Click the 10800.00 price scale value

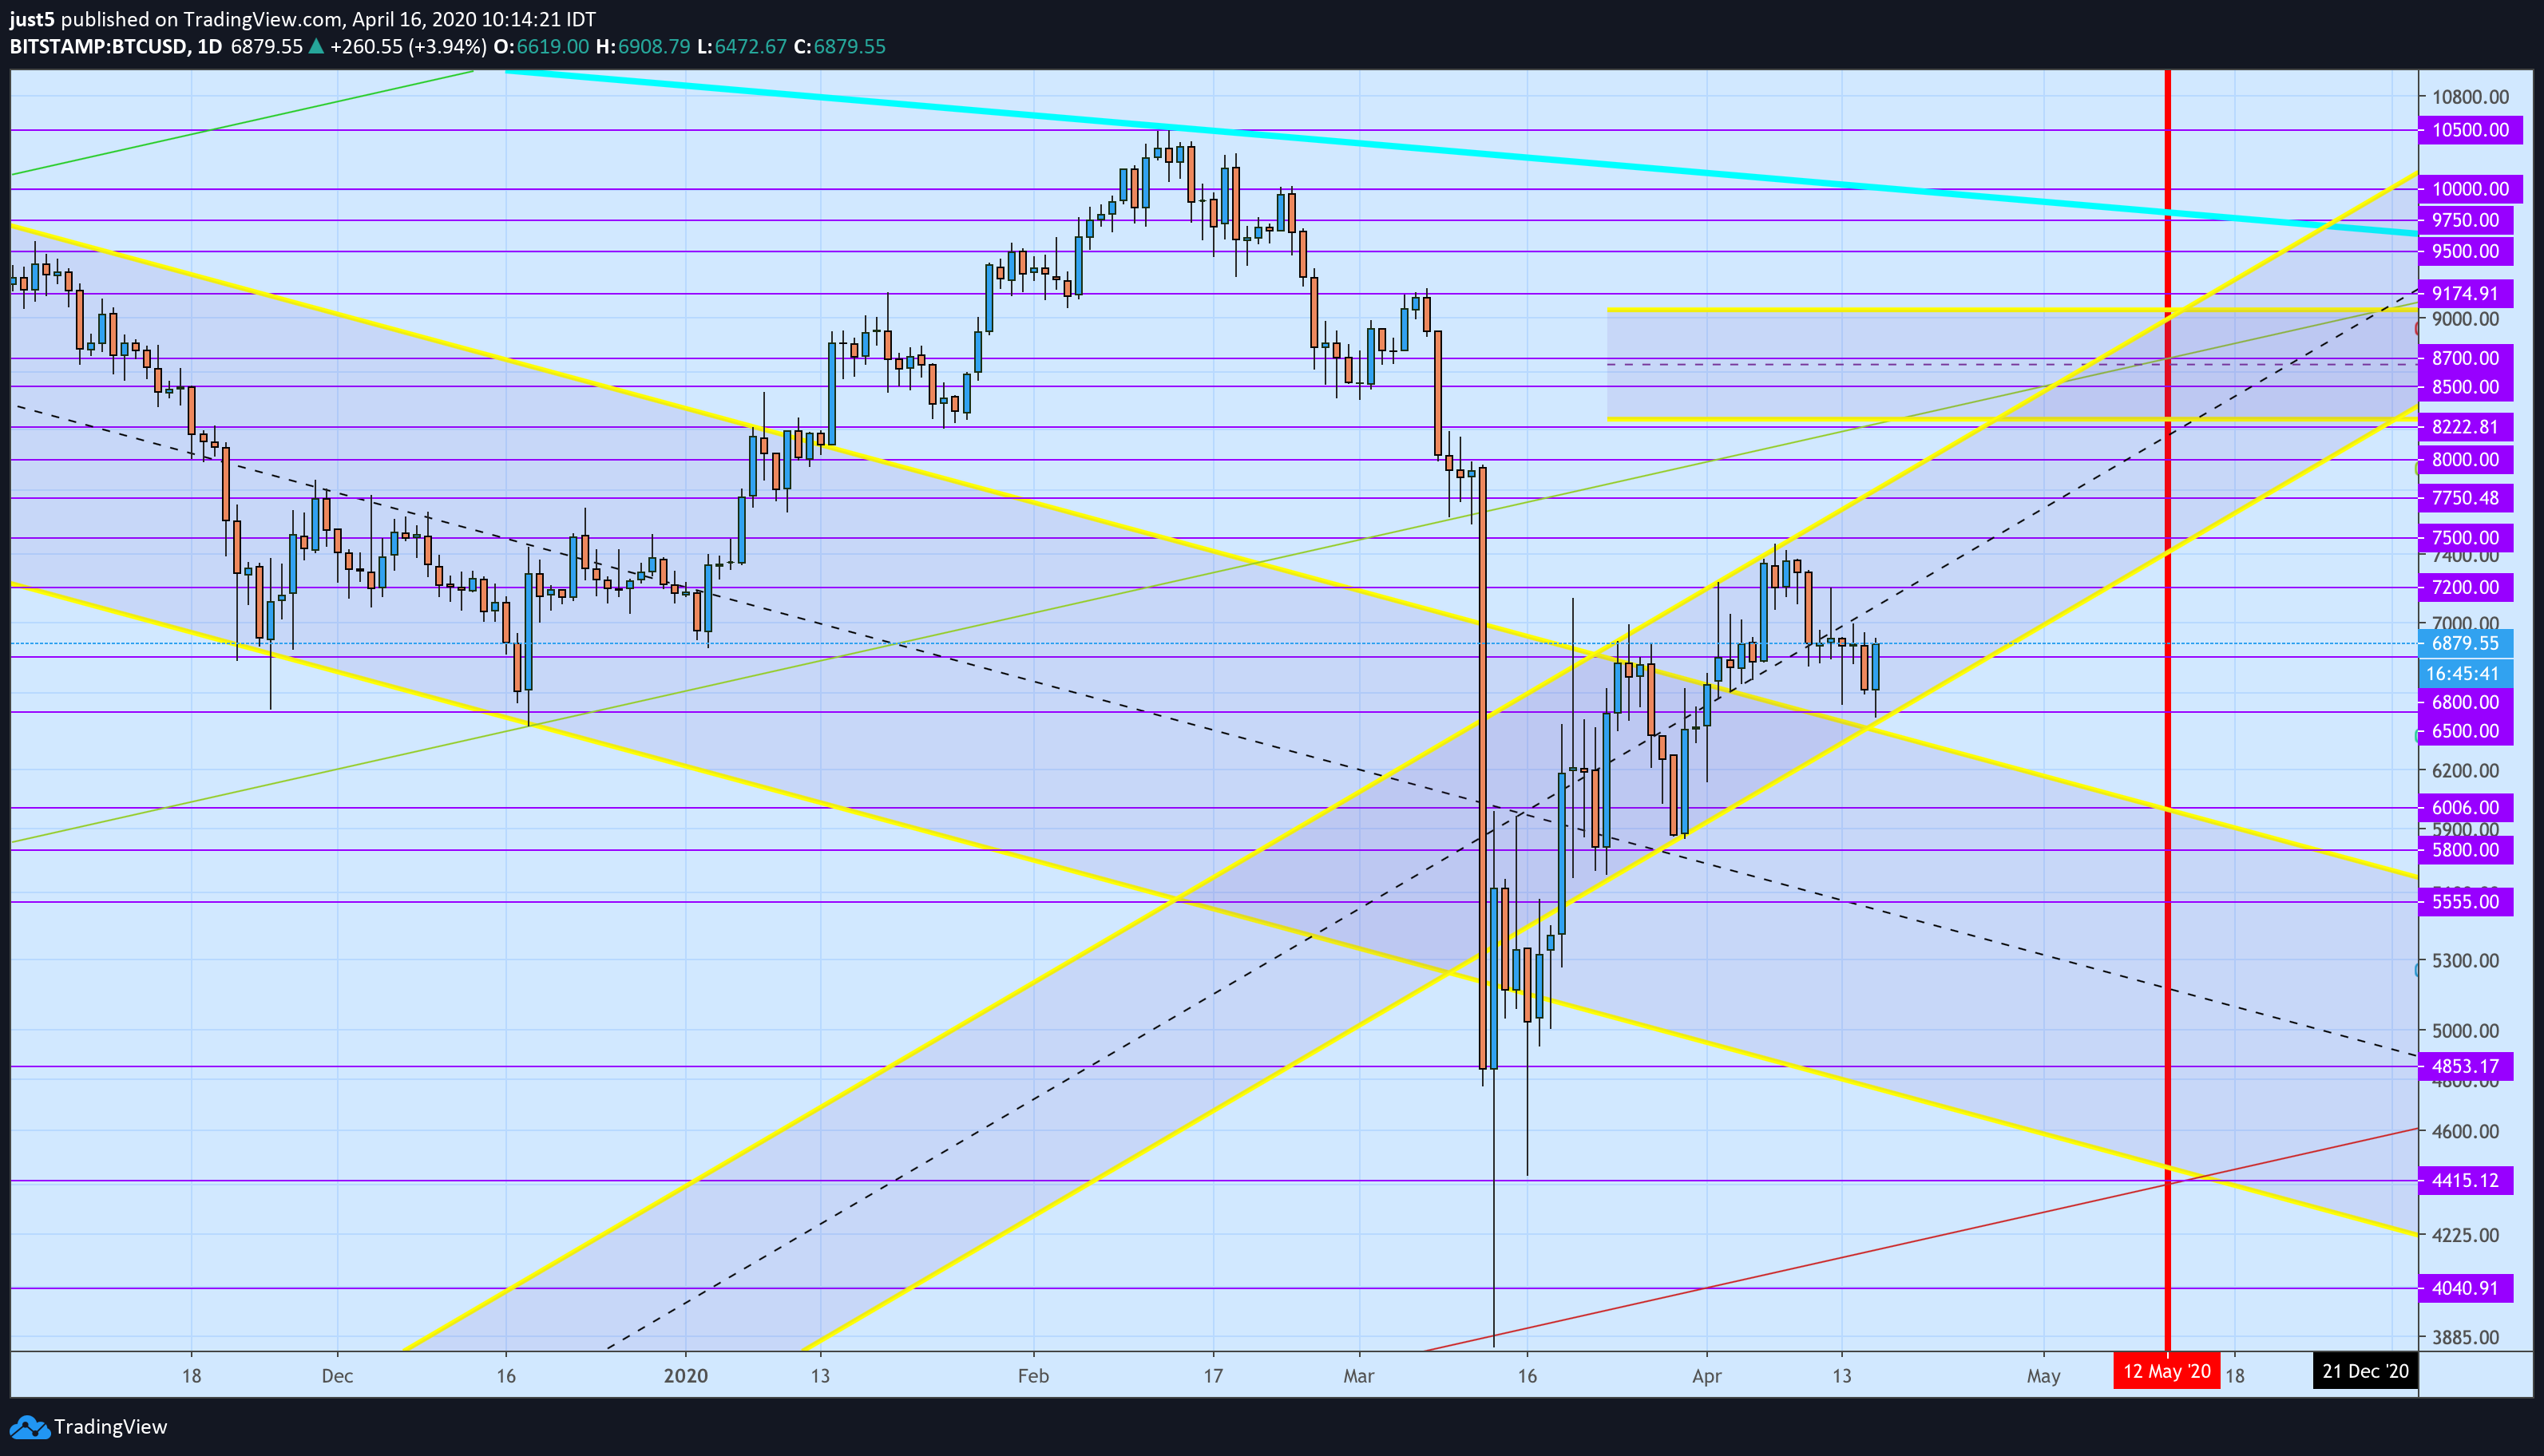(2470, 97)
